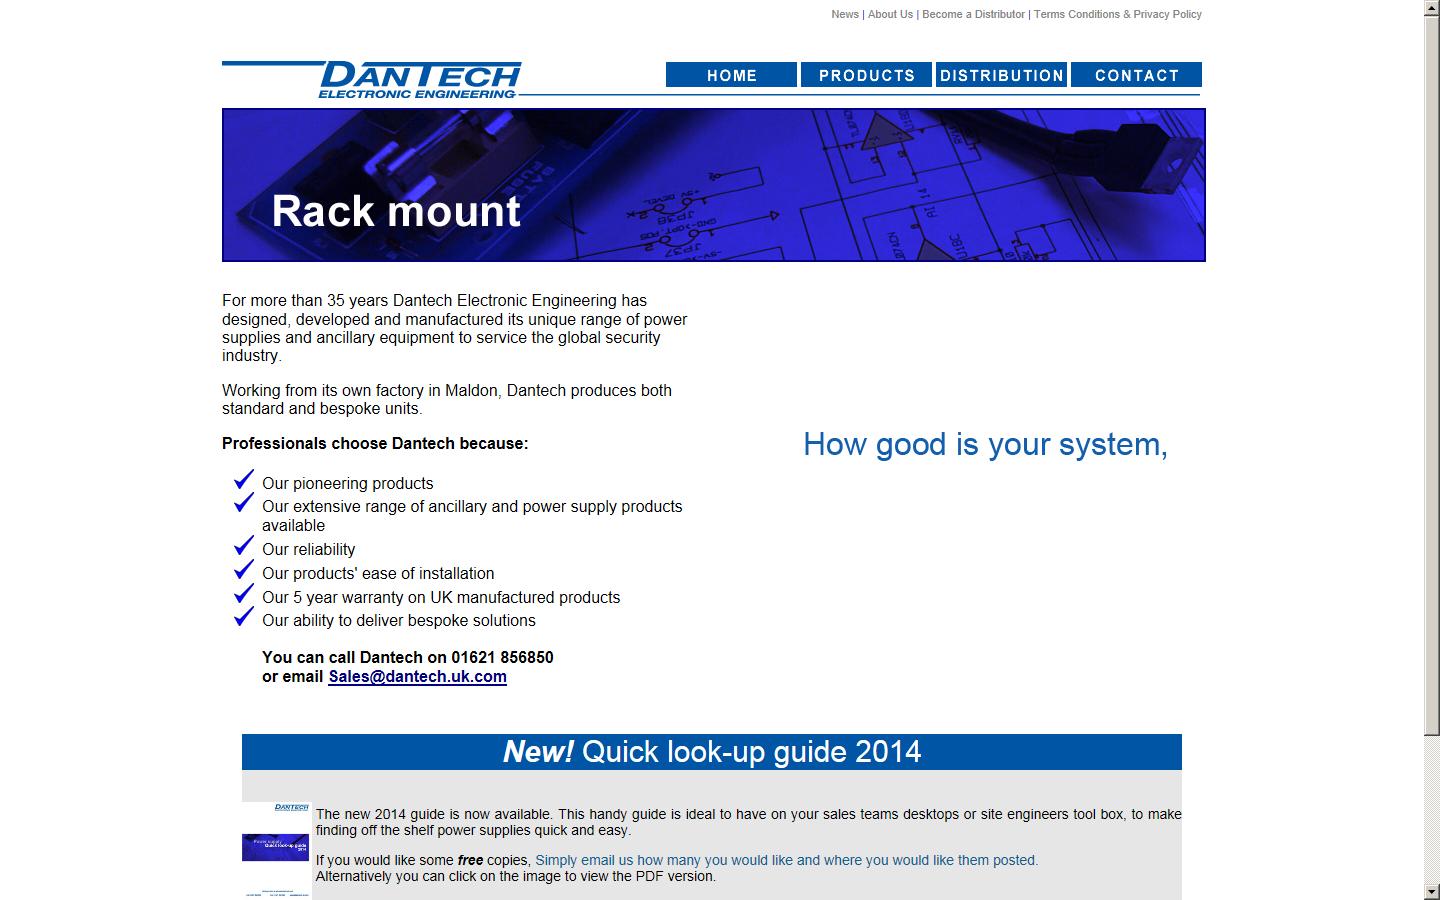Click the About Us link
The image size is (1440, 900).
pyautogui.click(x=890, y=14)
